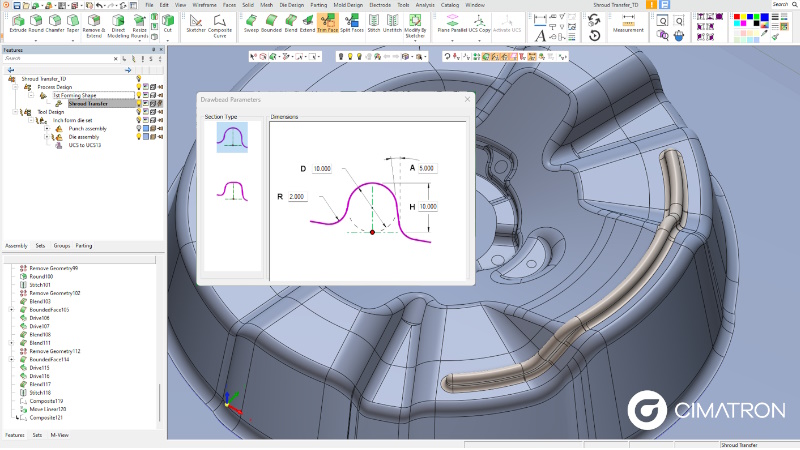Select the Chamfer tool
800x450 pixels.
pyautogui.click(x=55, y=23)
